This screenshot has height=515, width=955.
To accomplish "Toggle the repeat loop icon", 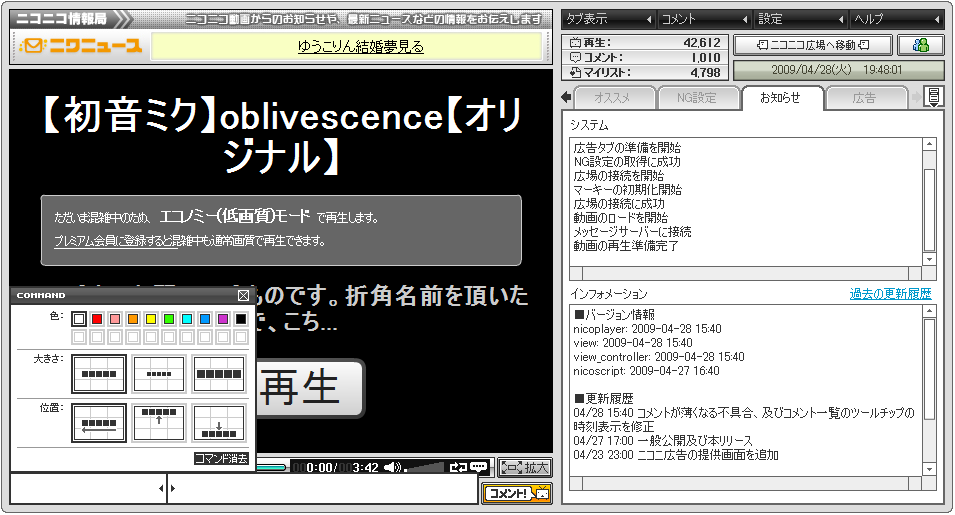I will (x=457, y=468).
